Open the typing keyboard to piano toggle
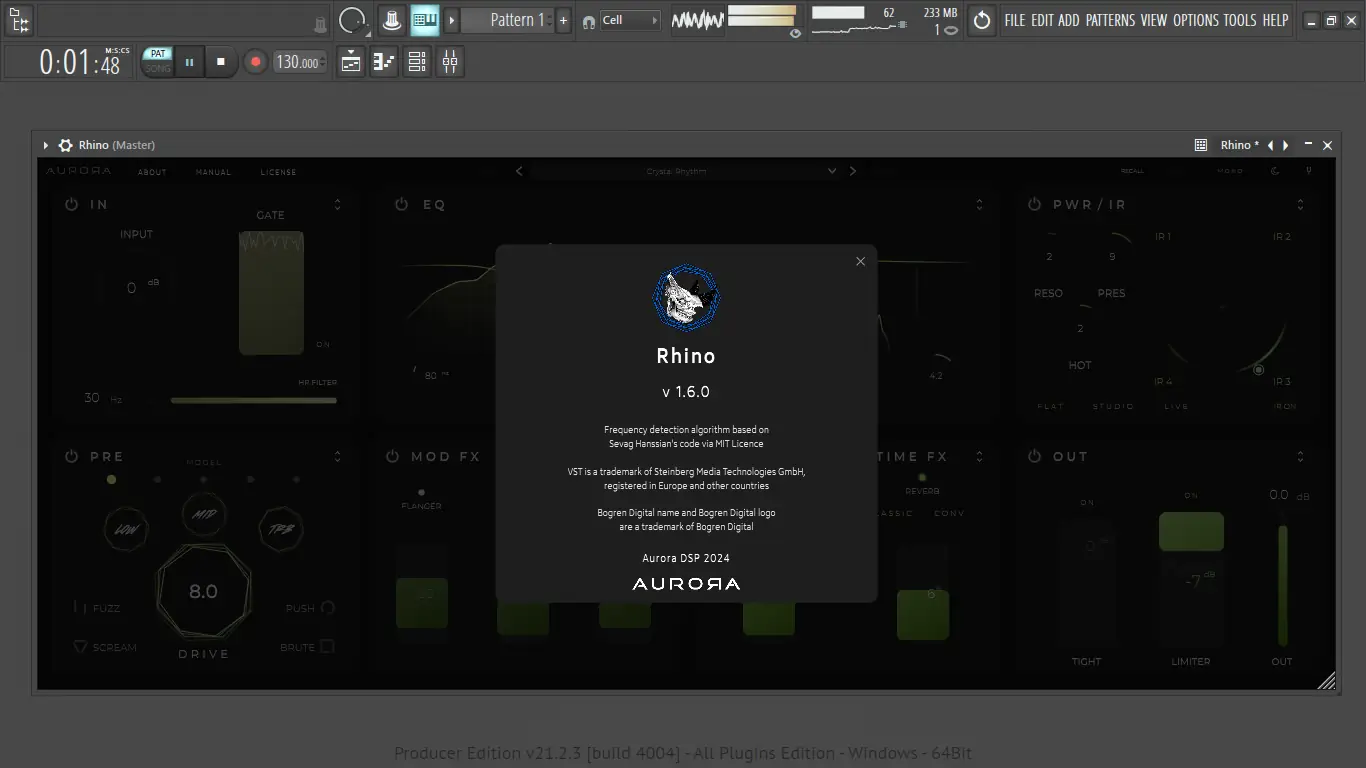This screenshot has width=1366, height=768. [x=425, y=20]
